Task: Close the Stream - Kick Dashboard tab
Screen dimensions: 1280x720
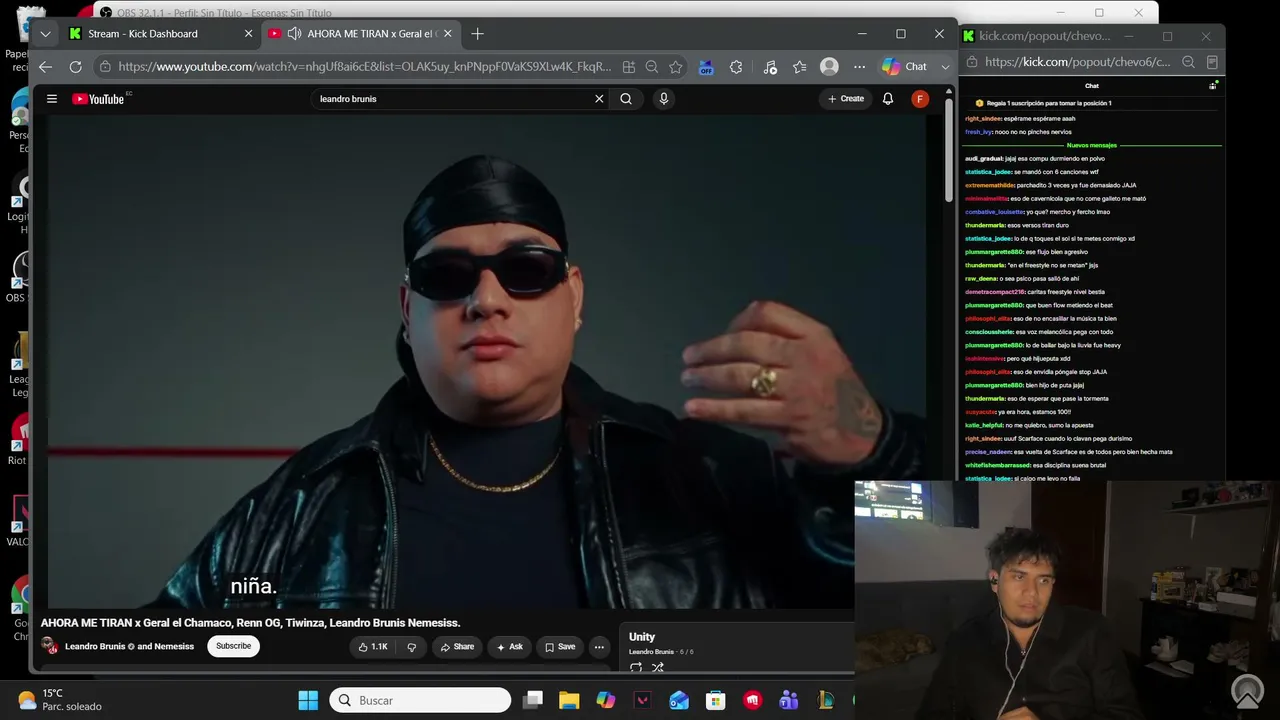Action: (x=249, y=34)
